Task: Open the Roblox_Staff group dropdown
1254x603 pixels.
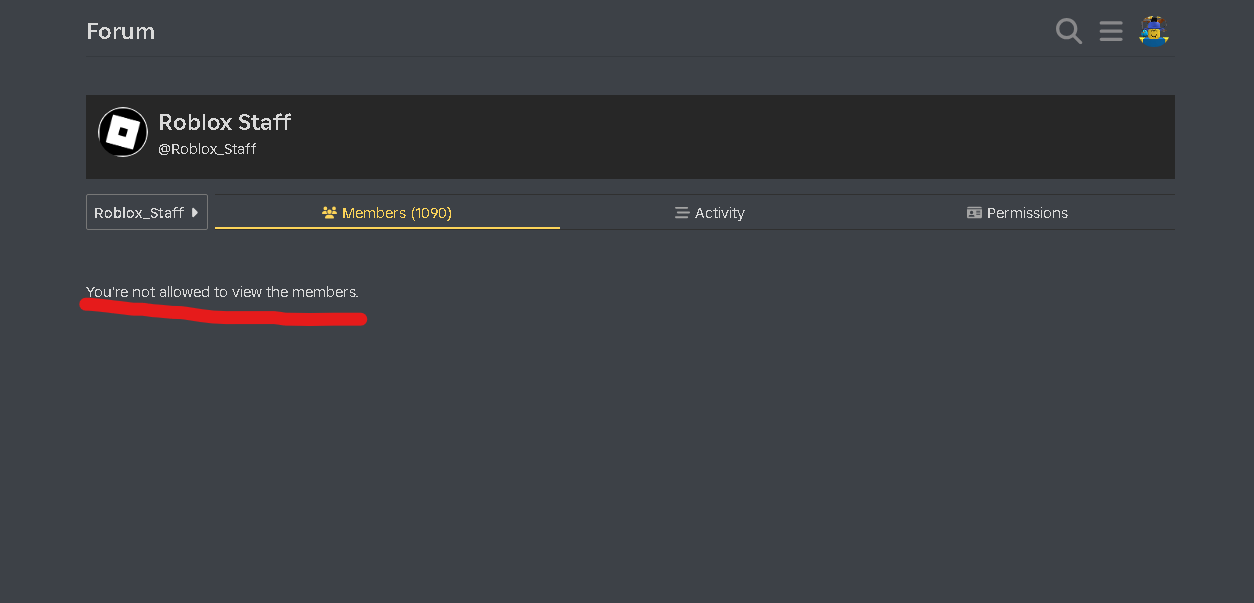Action: [x=139, y=213]
